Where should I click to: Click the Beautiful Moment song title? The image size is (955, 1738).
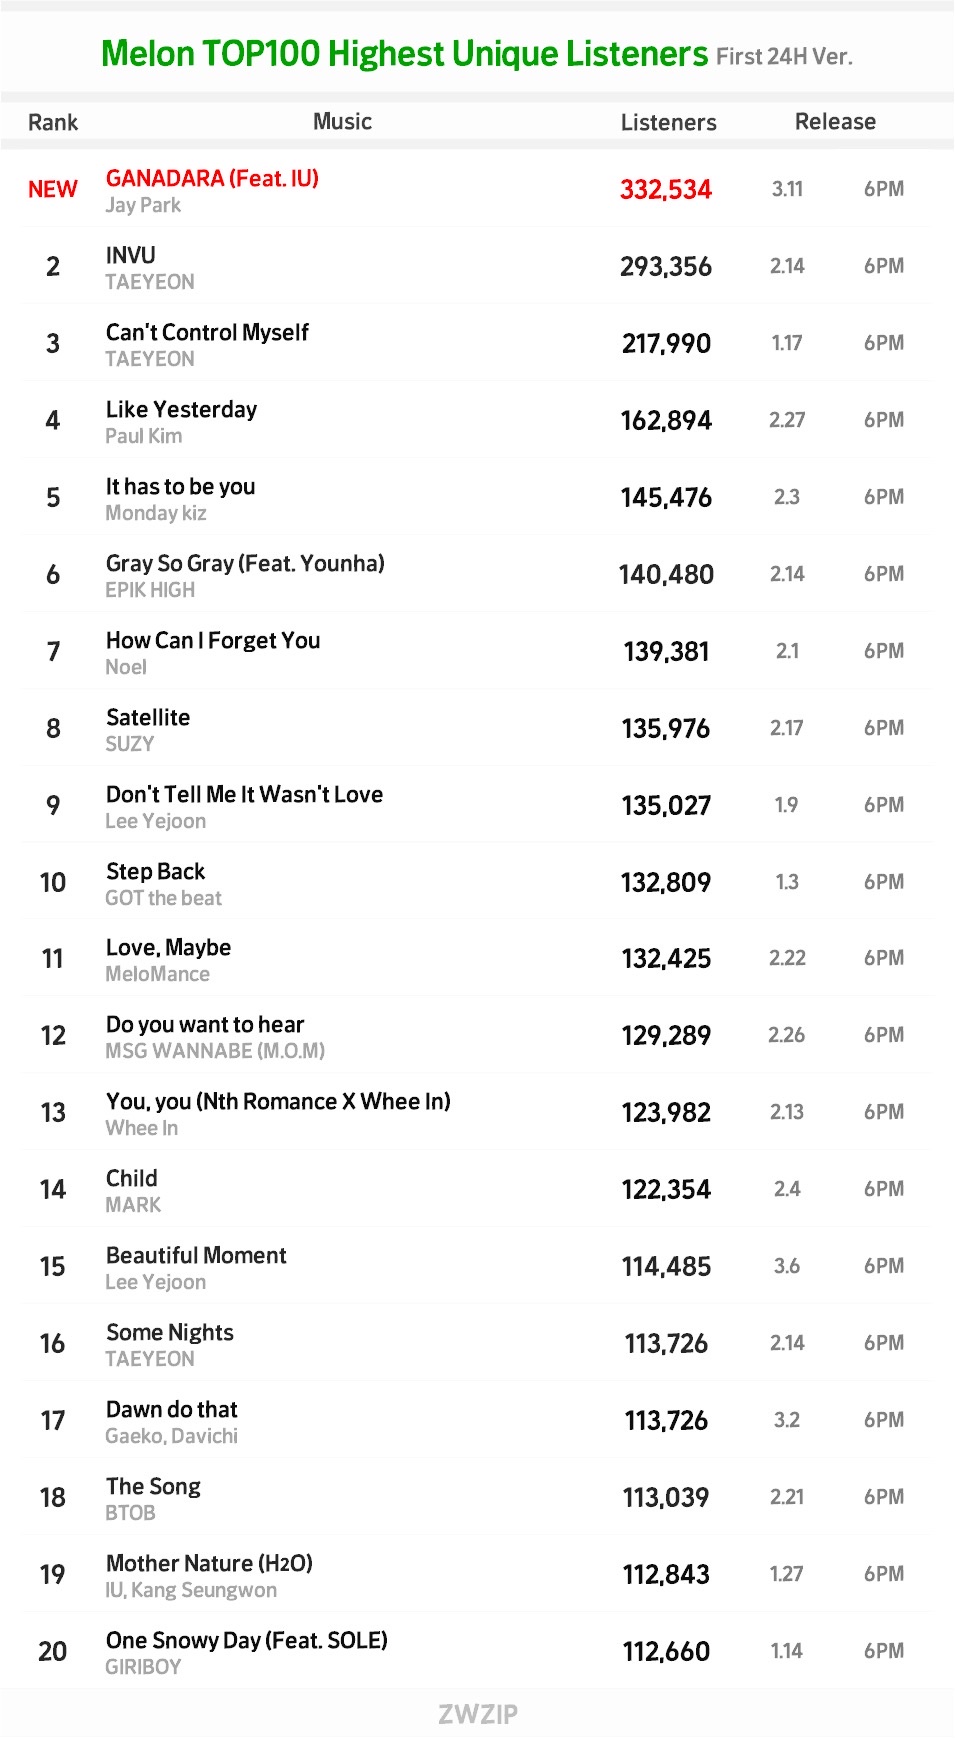point(196,1255)
